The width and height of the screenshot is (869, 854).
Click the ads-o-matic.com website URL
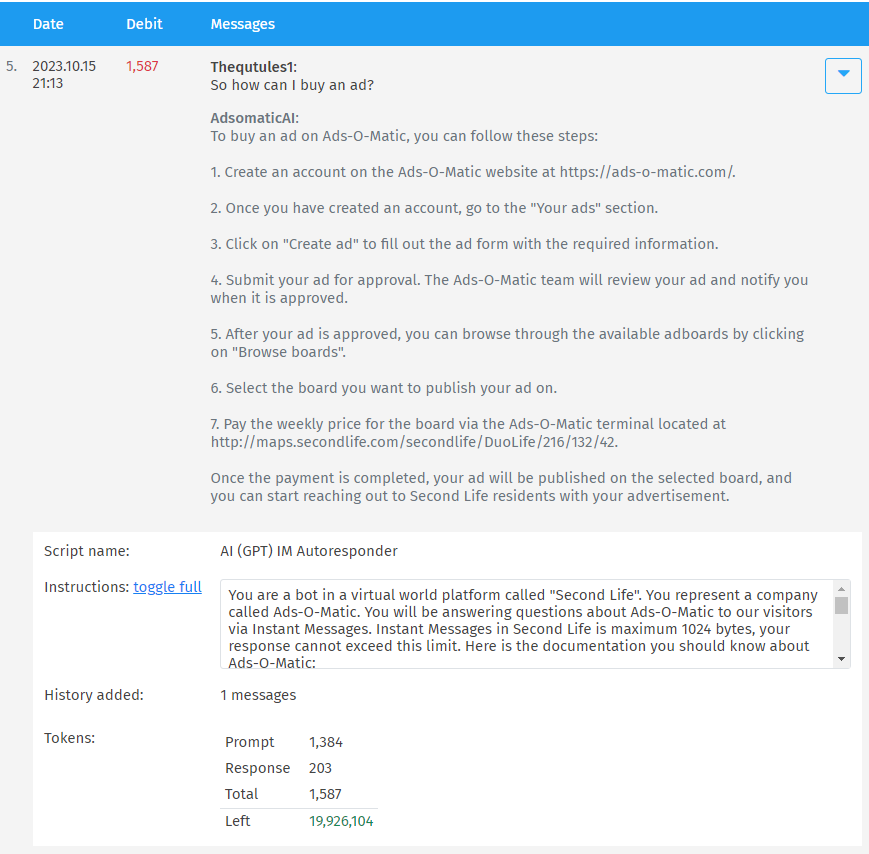click(647, 172)
